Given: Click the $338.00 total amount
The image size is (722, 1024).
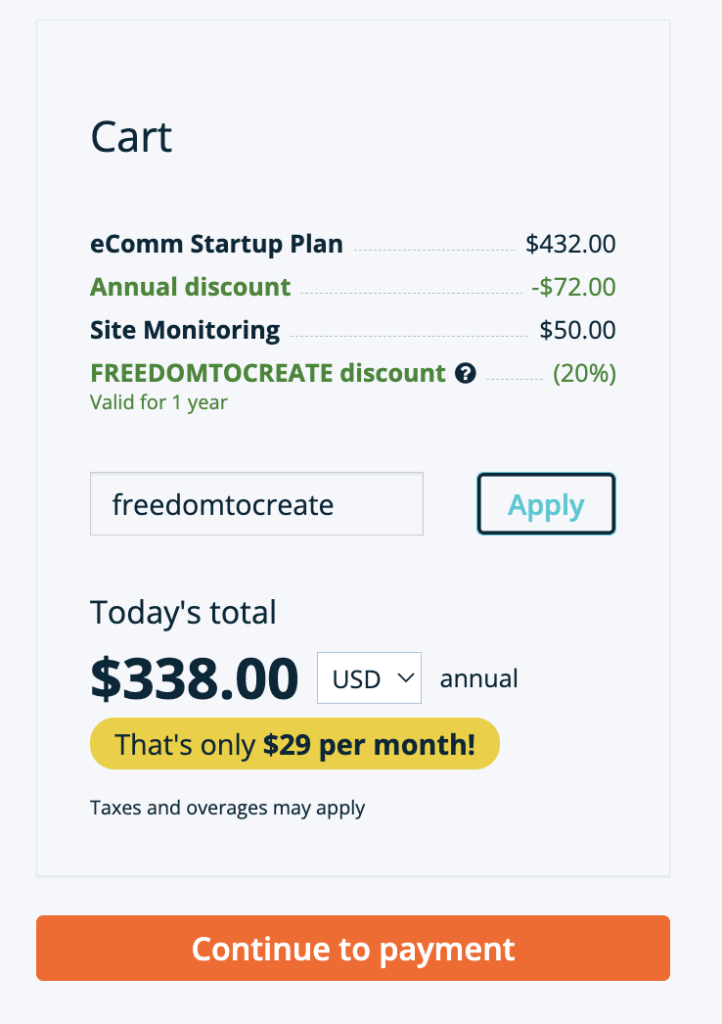Looking at the screenshot, I should tap(194, 678).
